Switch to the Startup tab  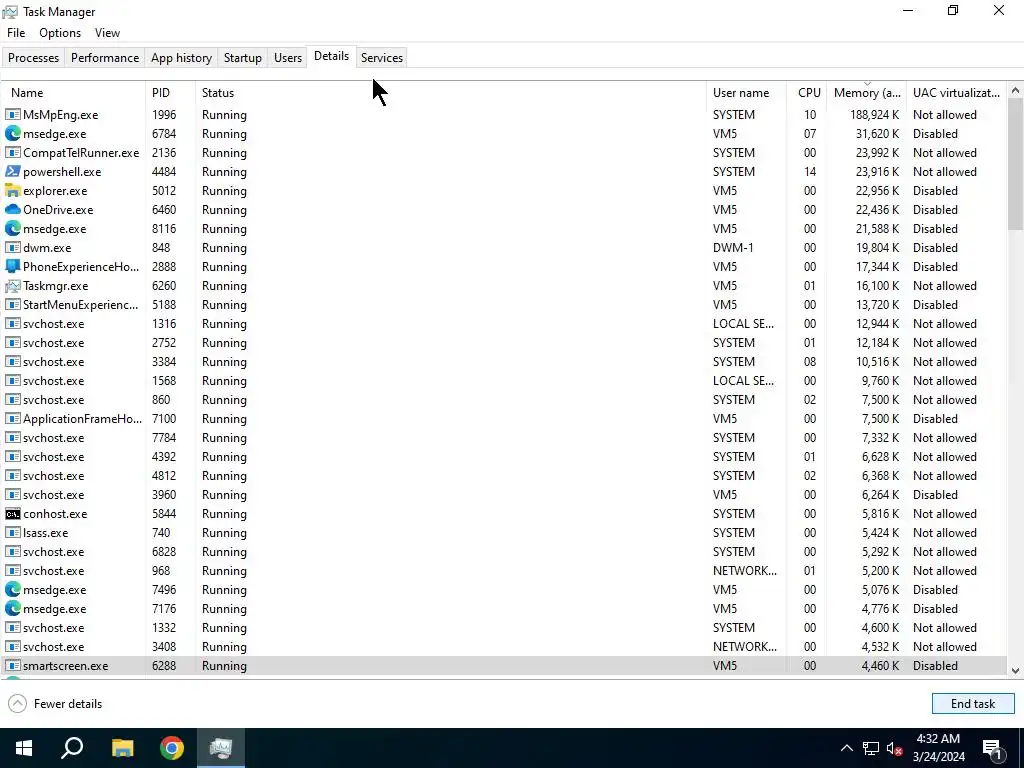pyautogui.click(x=242, y=57)
